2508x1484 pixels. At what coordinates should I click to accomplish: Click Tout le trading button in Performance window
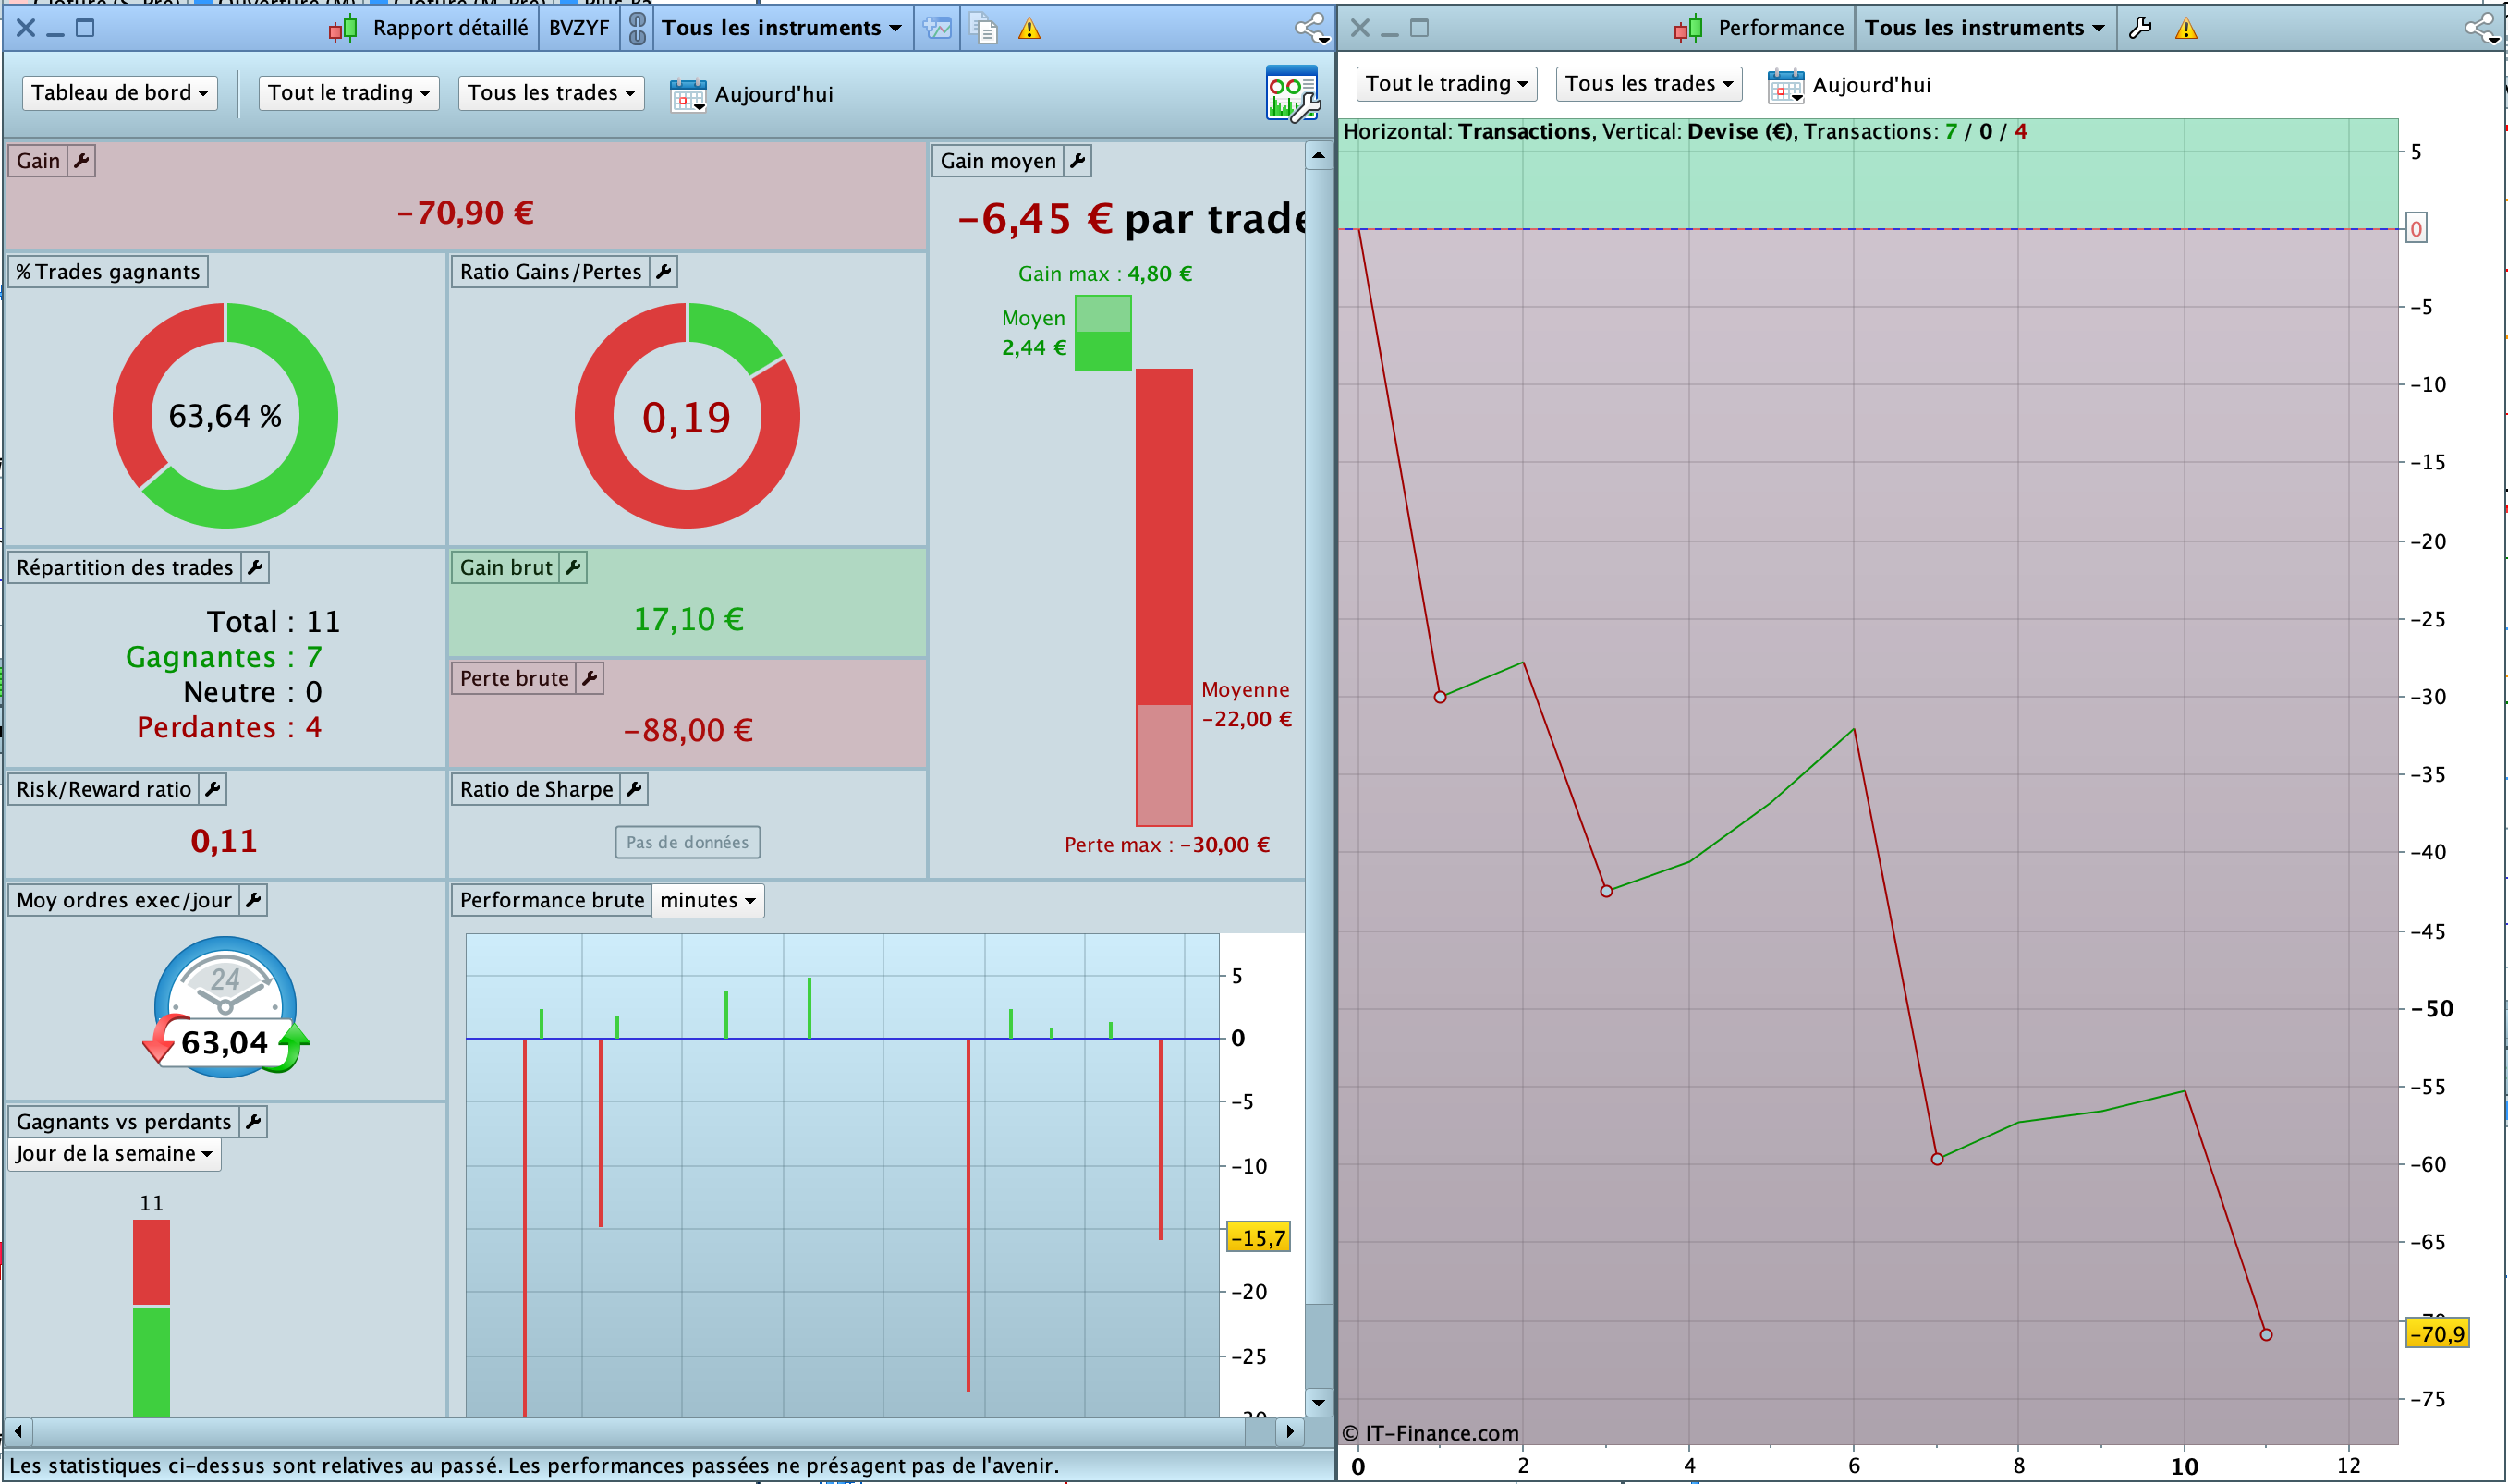(x=1445, y=84)
